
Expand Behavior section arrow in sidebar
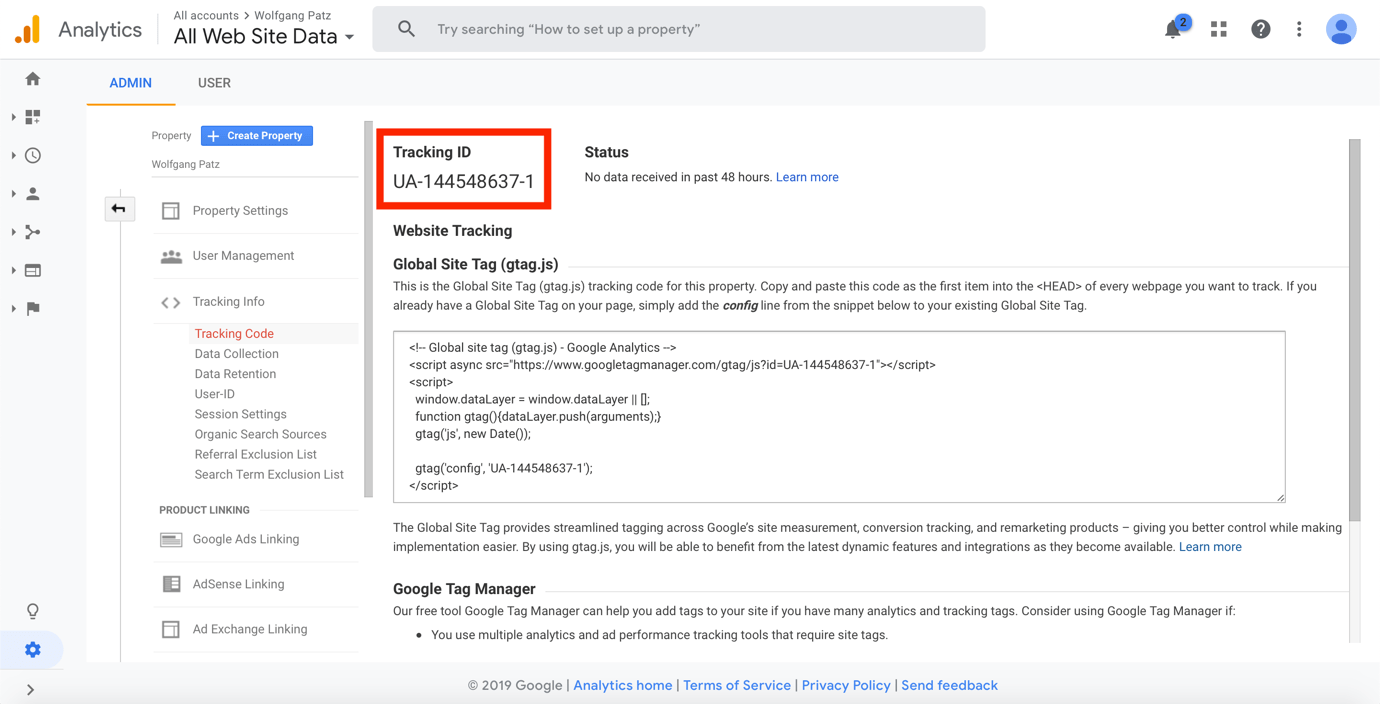coord(14,271)
